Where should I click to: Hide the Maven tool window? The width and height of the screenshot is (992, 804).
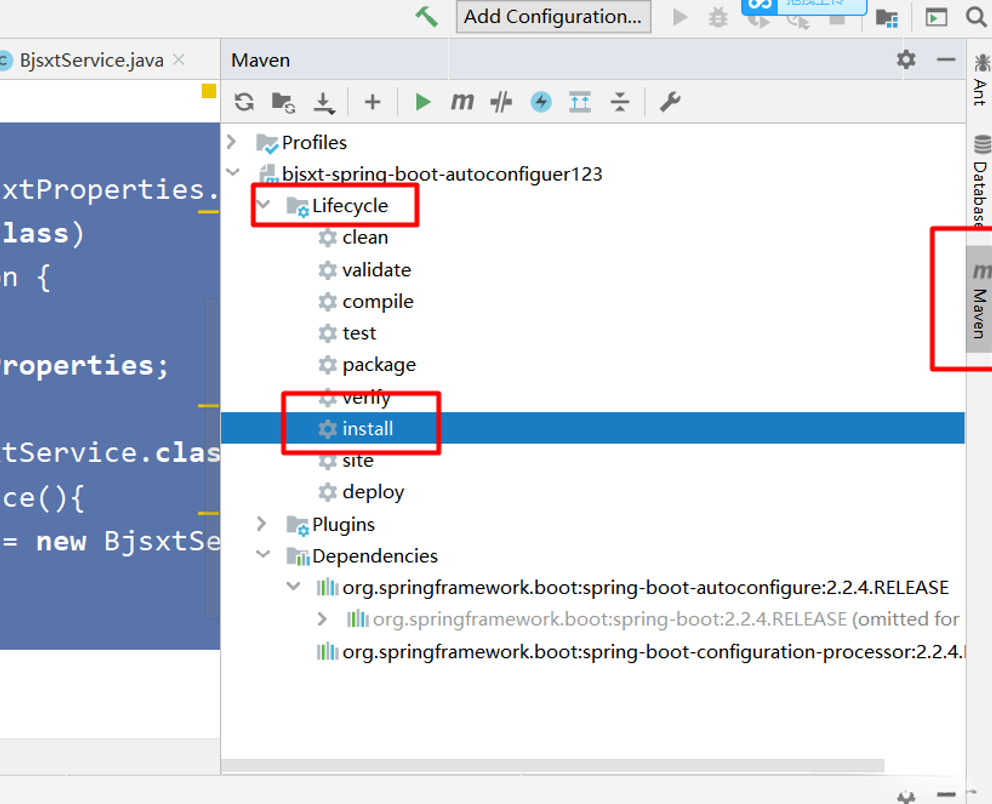(946, 59)
